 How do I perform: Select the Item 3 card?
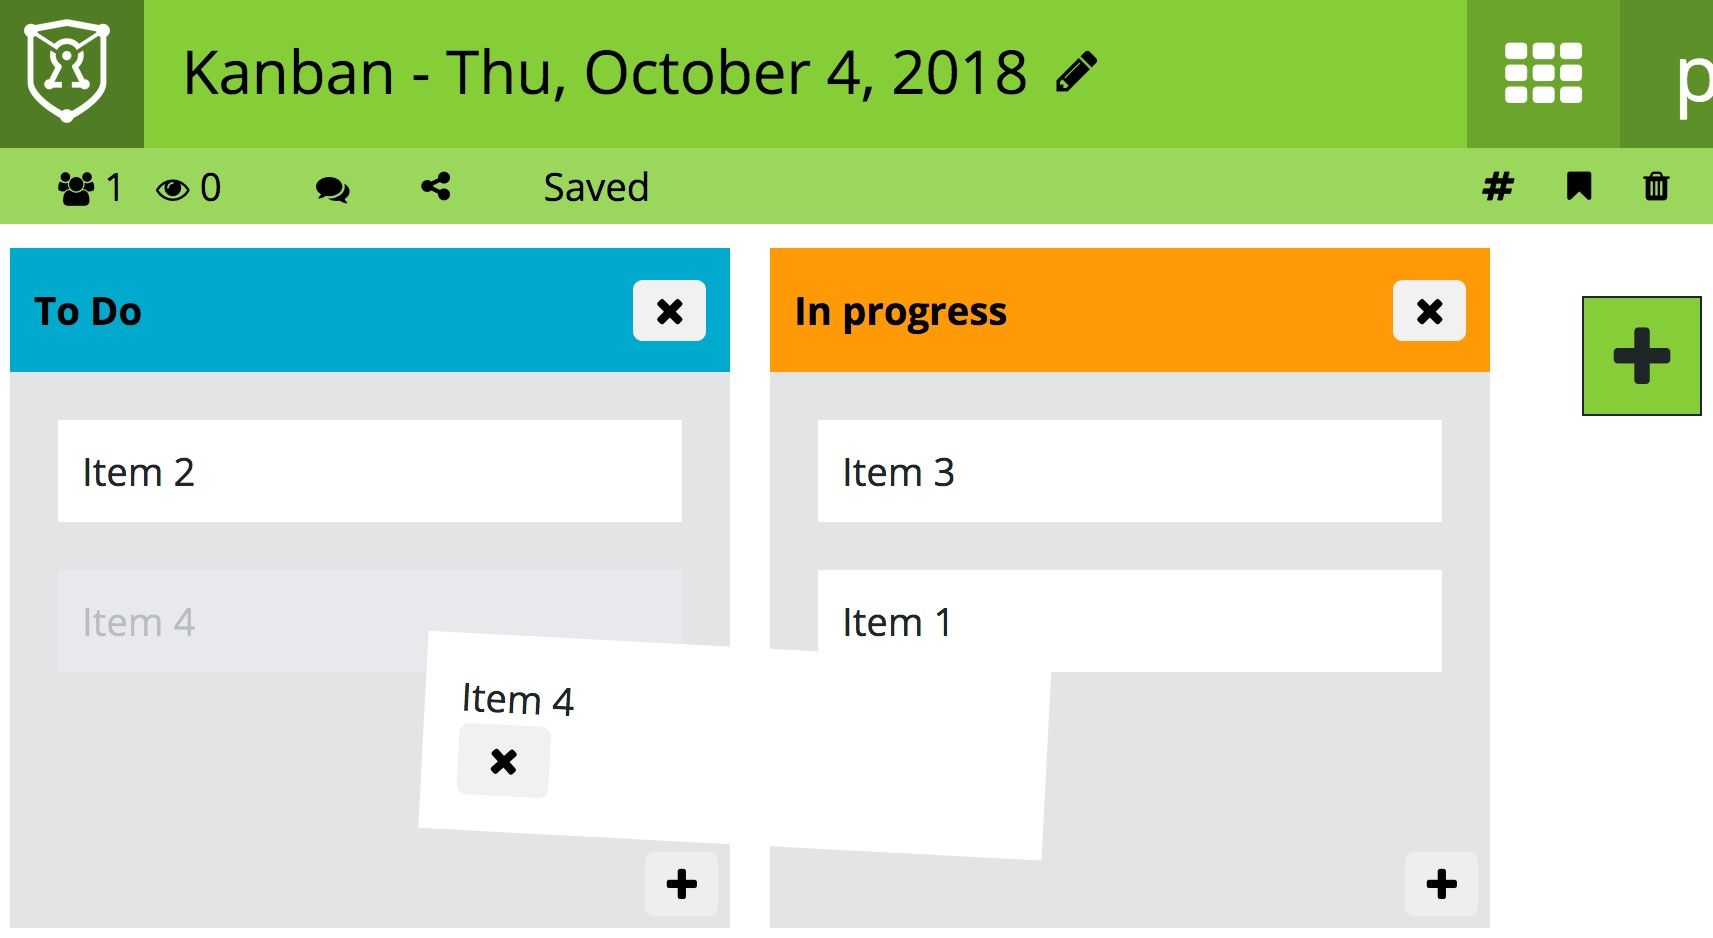click(1130, 471)
